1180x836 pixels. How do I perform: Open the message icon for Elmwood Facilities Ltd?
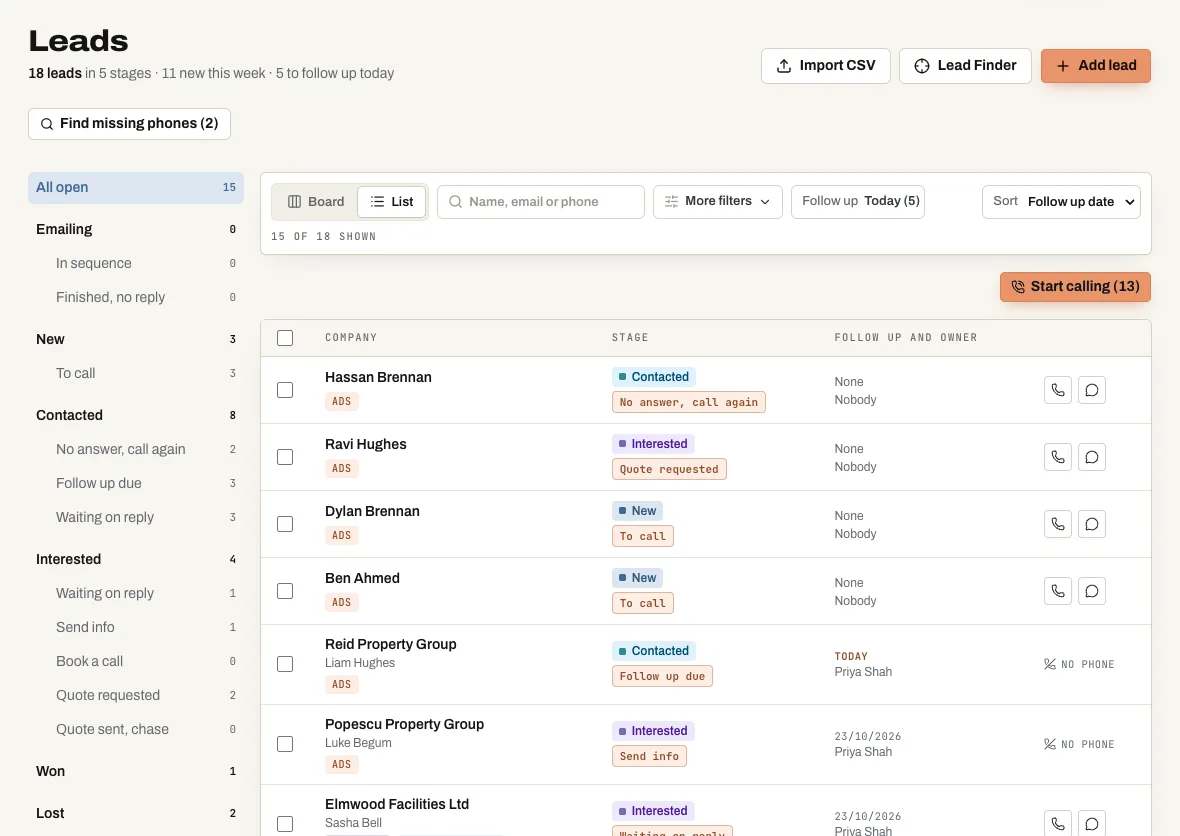point(1091,823)
